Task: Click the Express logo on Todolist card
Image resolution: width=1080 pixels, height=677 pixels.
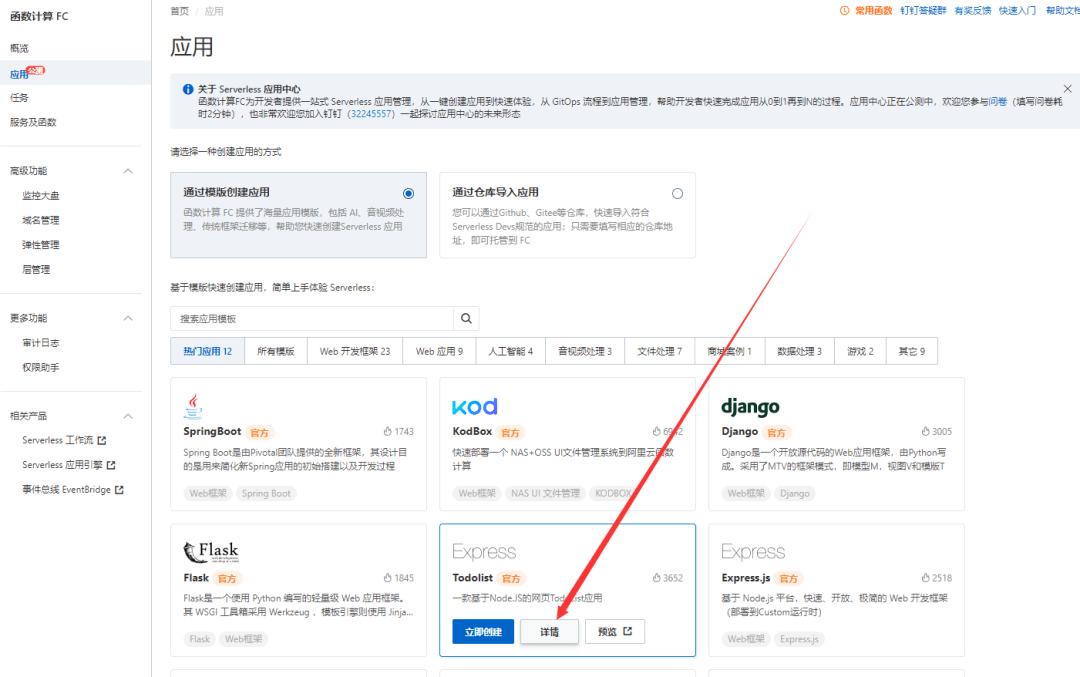Action: click(x=484, y=552)
